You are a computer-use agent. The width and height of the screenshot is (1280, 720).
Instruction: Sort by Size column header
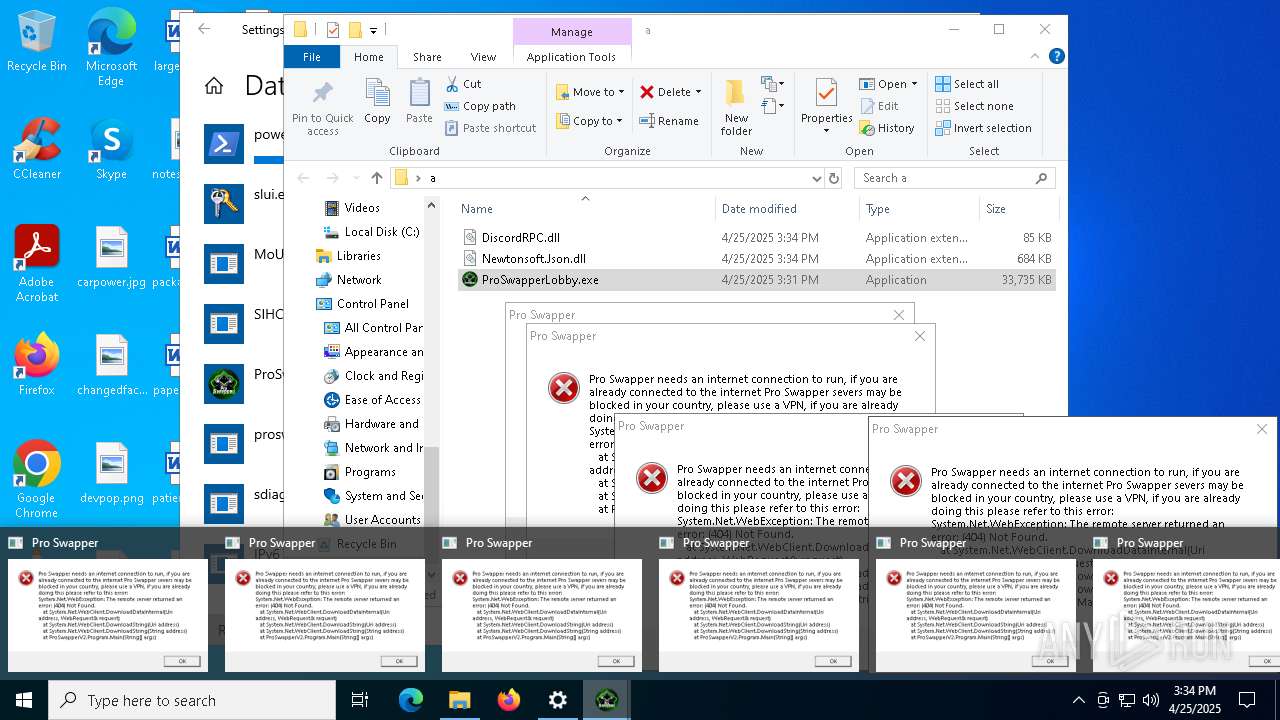click(1017, 209)
